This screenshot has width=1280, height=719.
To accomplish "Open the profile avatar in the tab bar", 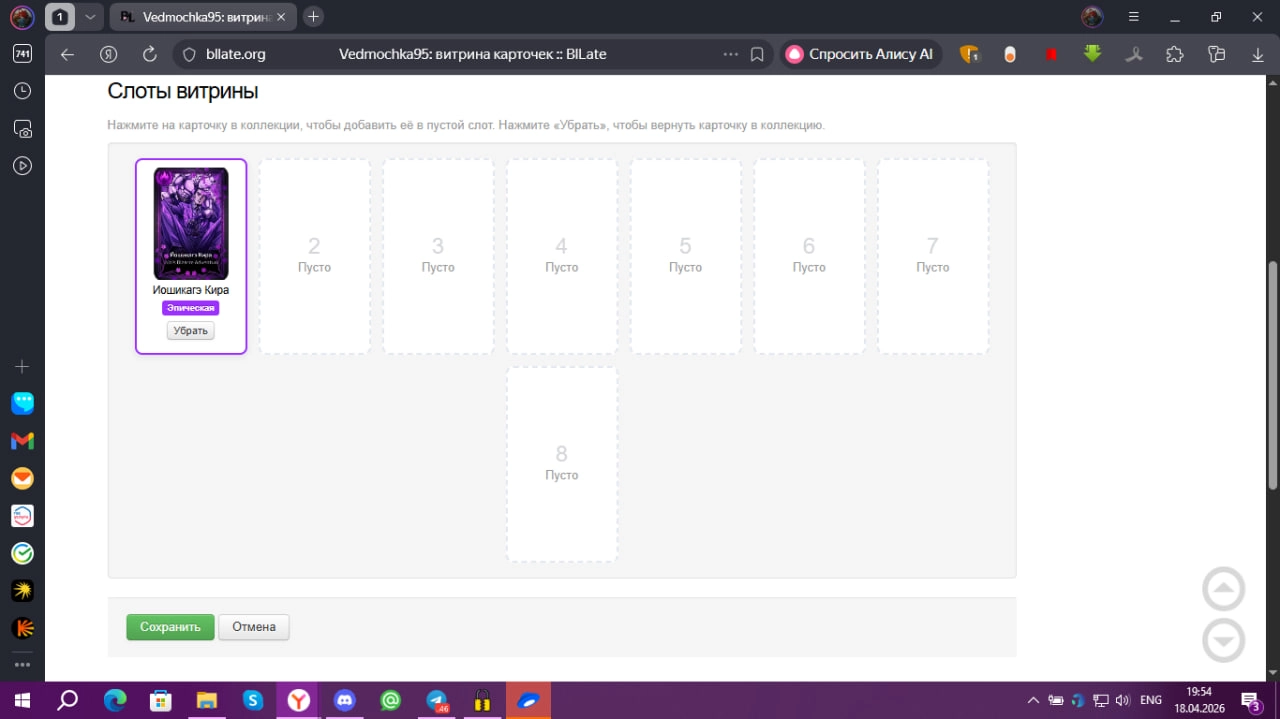I will 22,17.
